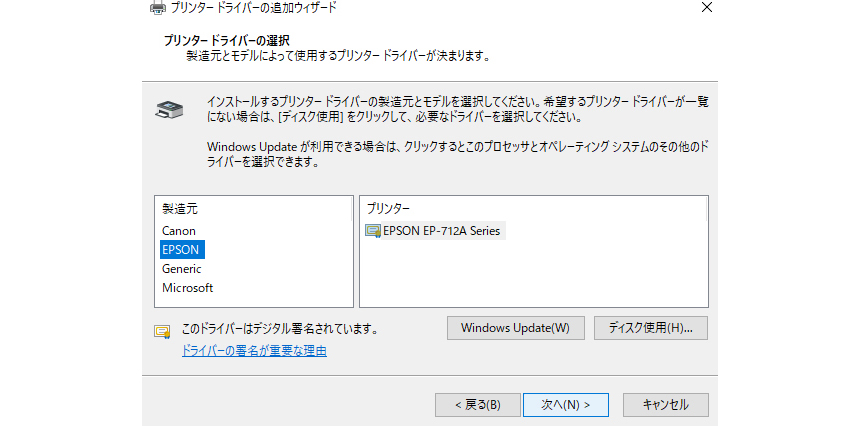860x426 pixels.
Task: Go back with 戻る(B) button
Action: pyautogui.click(x=478, y=405)
